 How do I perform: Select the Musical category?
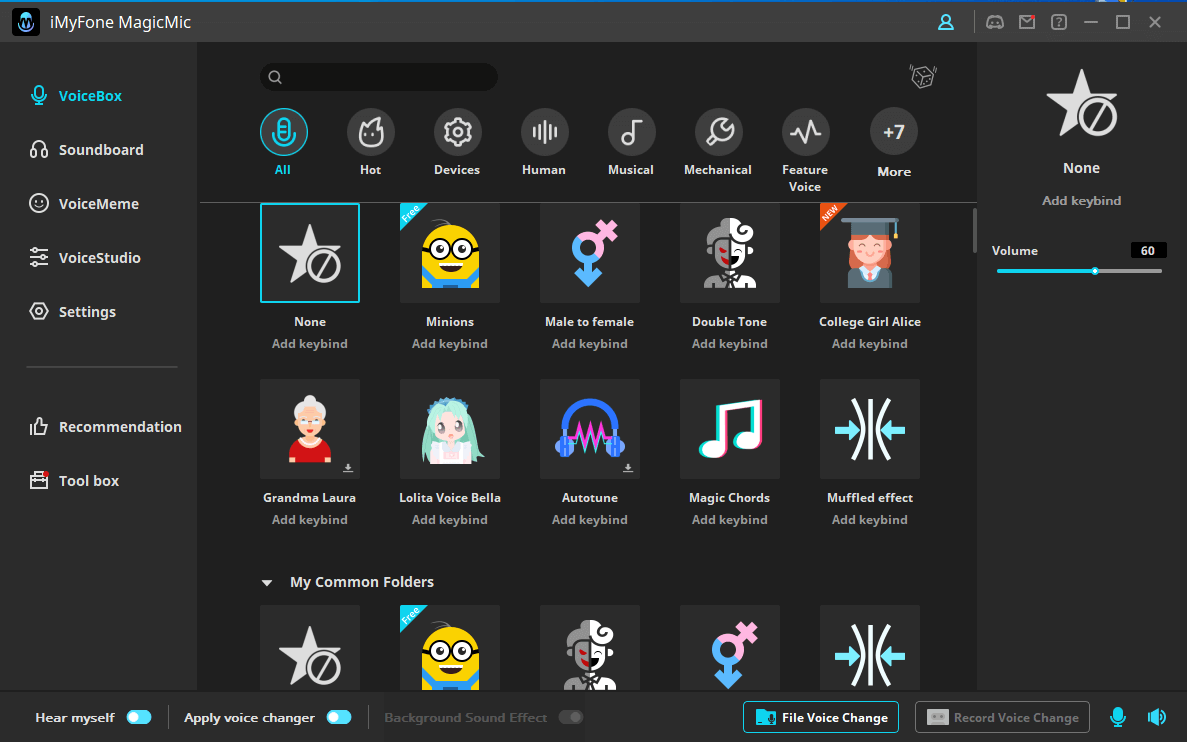pos(631,142)
